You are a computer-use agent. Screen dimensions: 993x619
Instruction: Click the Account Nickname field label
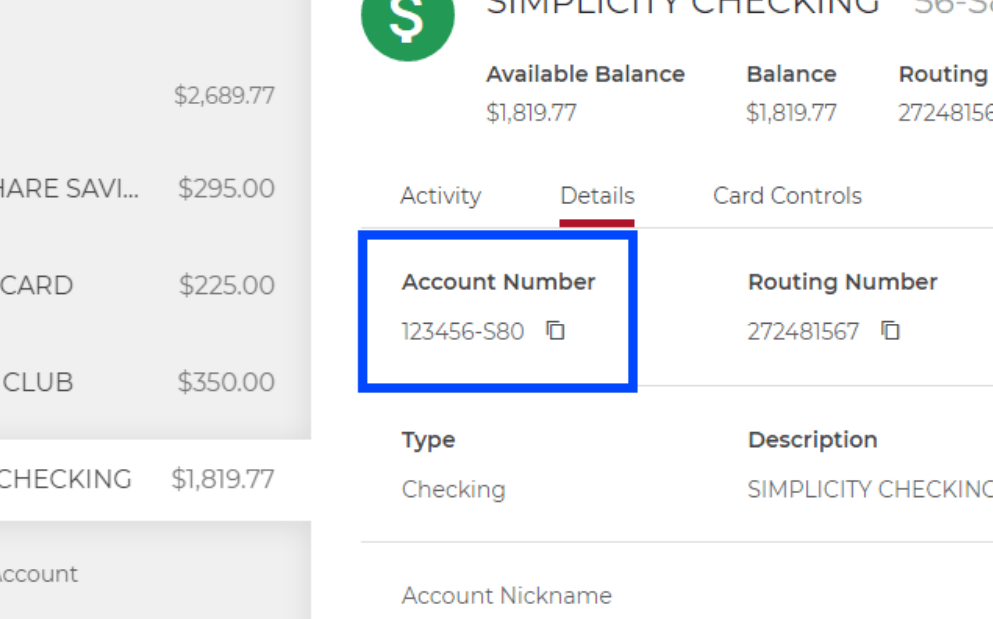coord(506,596)
